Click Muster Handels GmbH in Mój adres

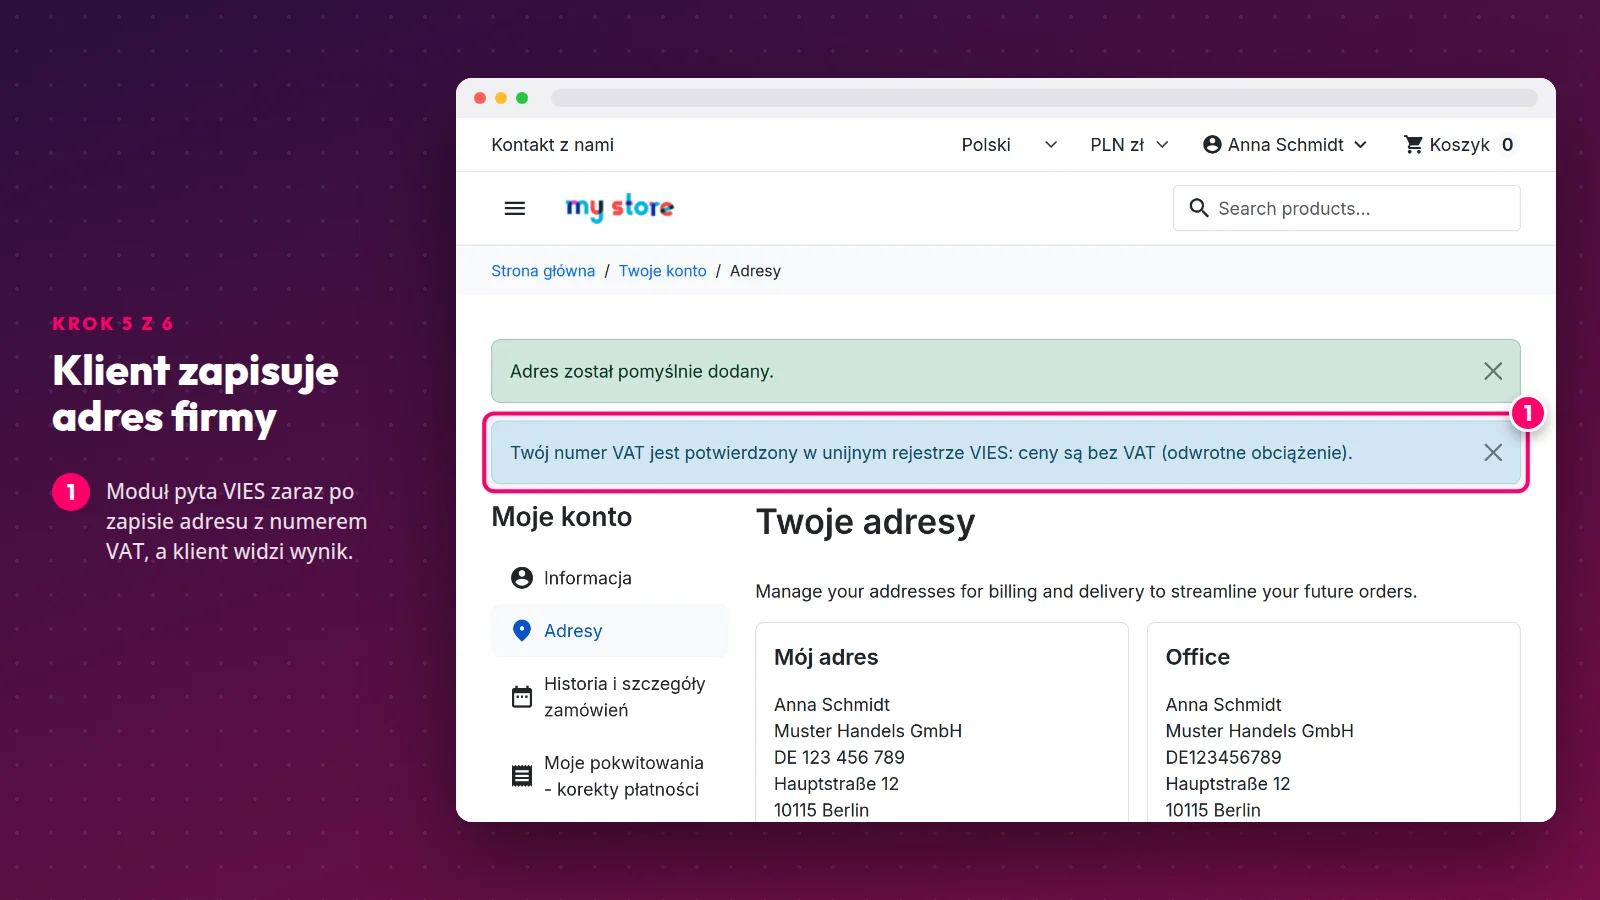click(x=868, y=731)
